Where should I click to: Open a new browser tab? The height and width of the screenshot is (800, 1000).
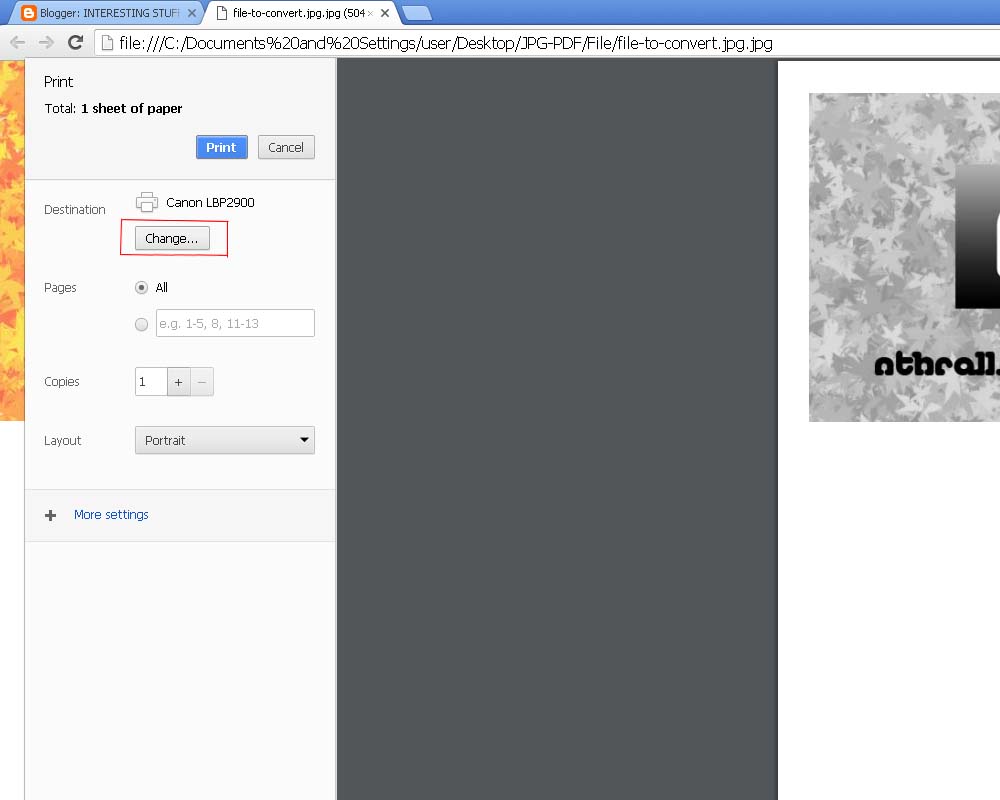coord(412,13)
